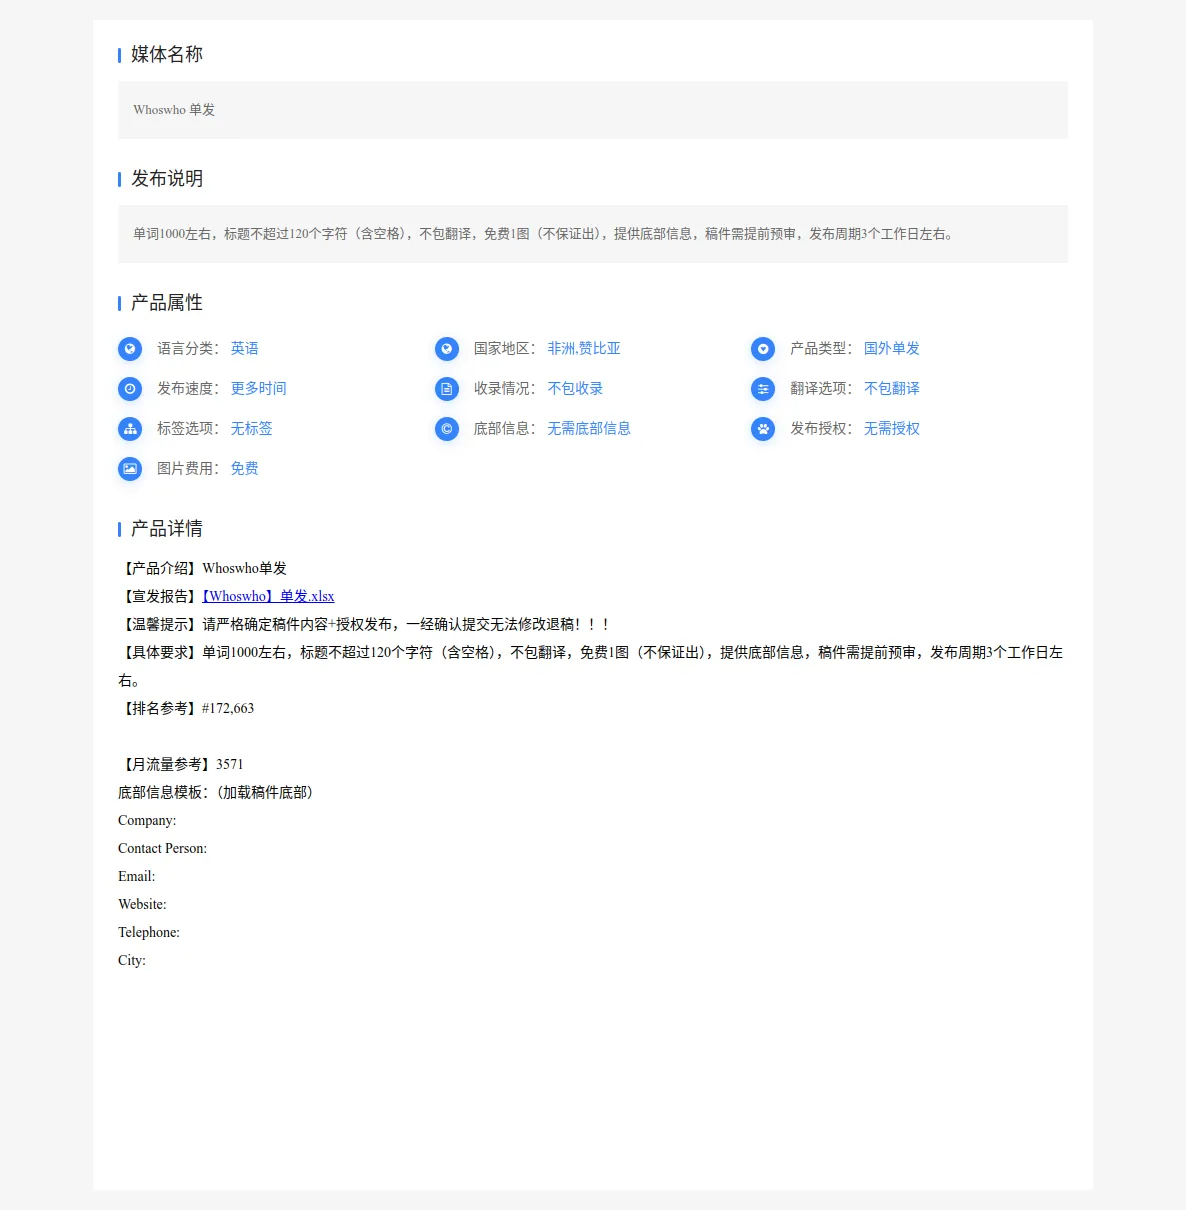Click the 产品属性 section heading
Viewport: 1186px width, 1210px height.
167,302
